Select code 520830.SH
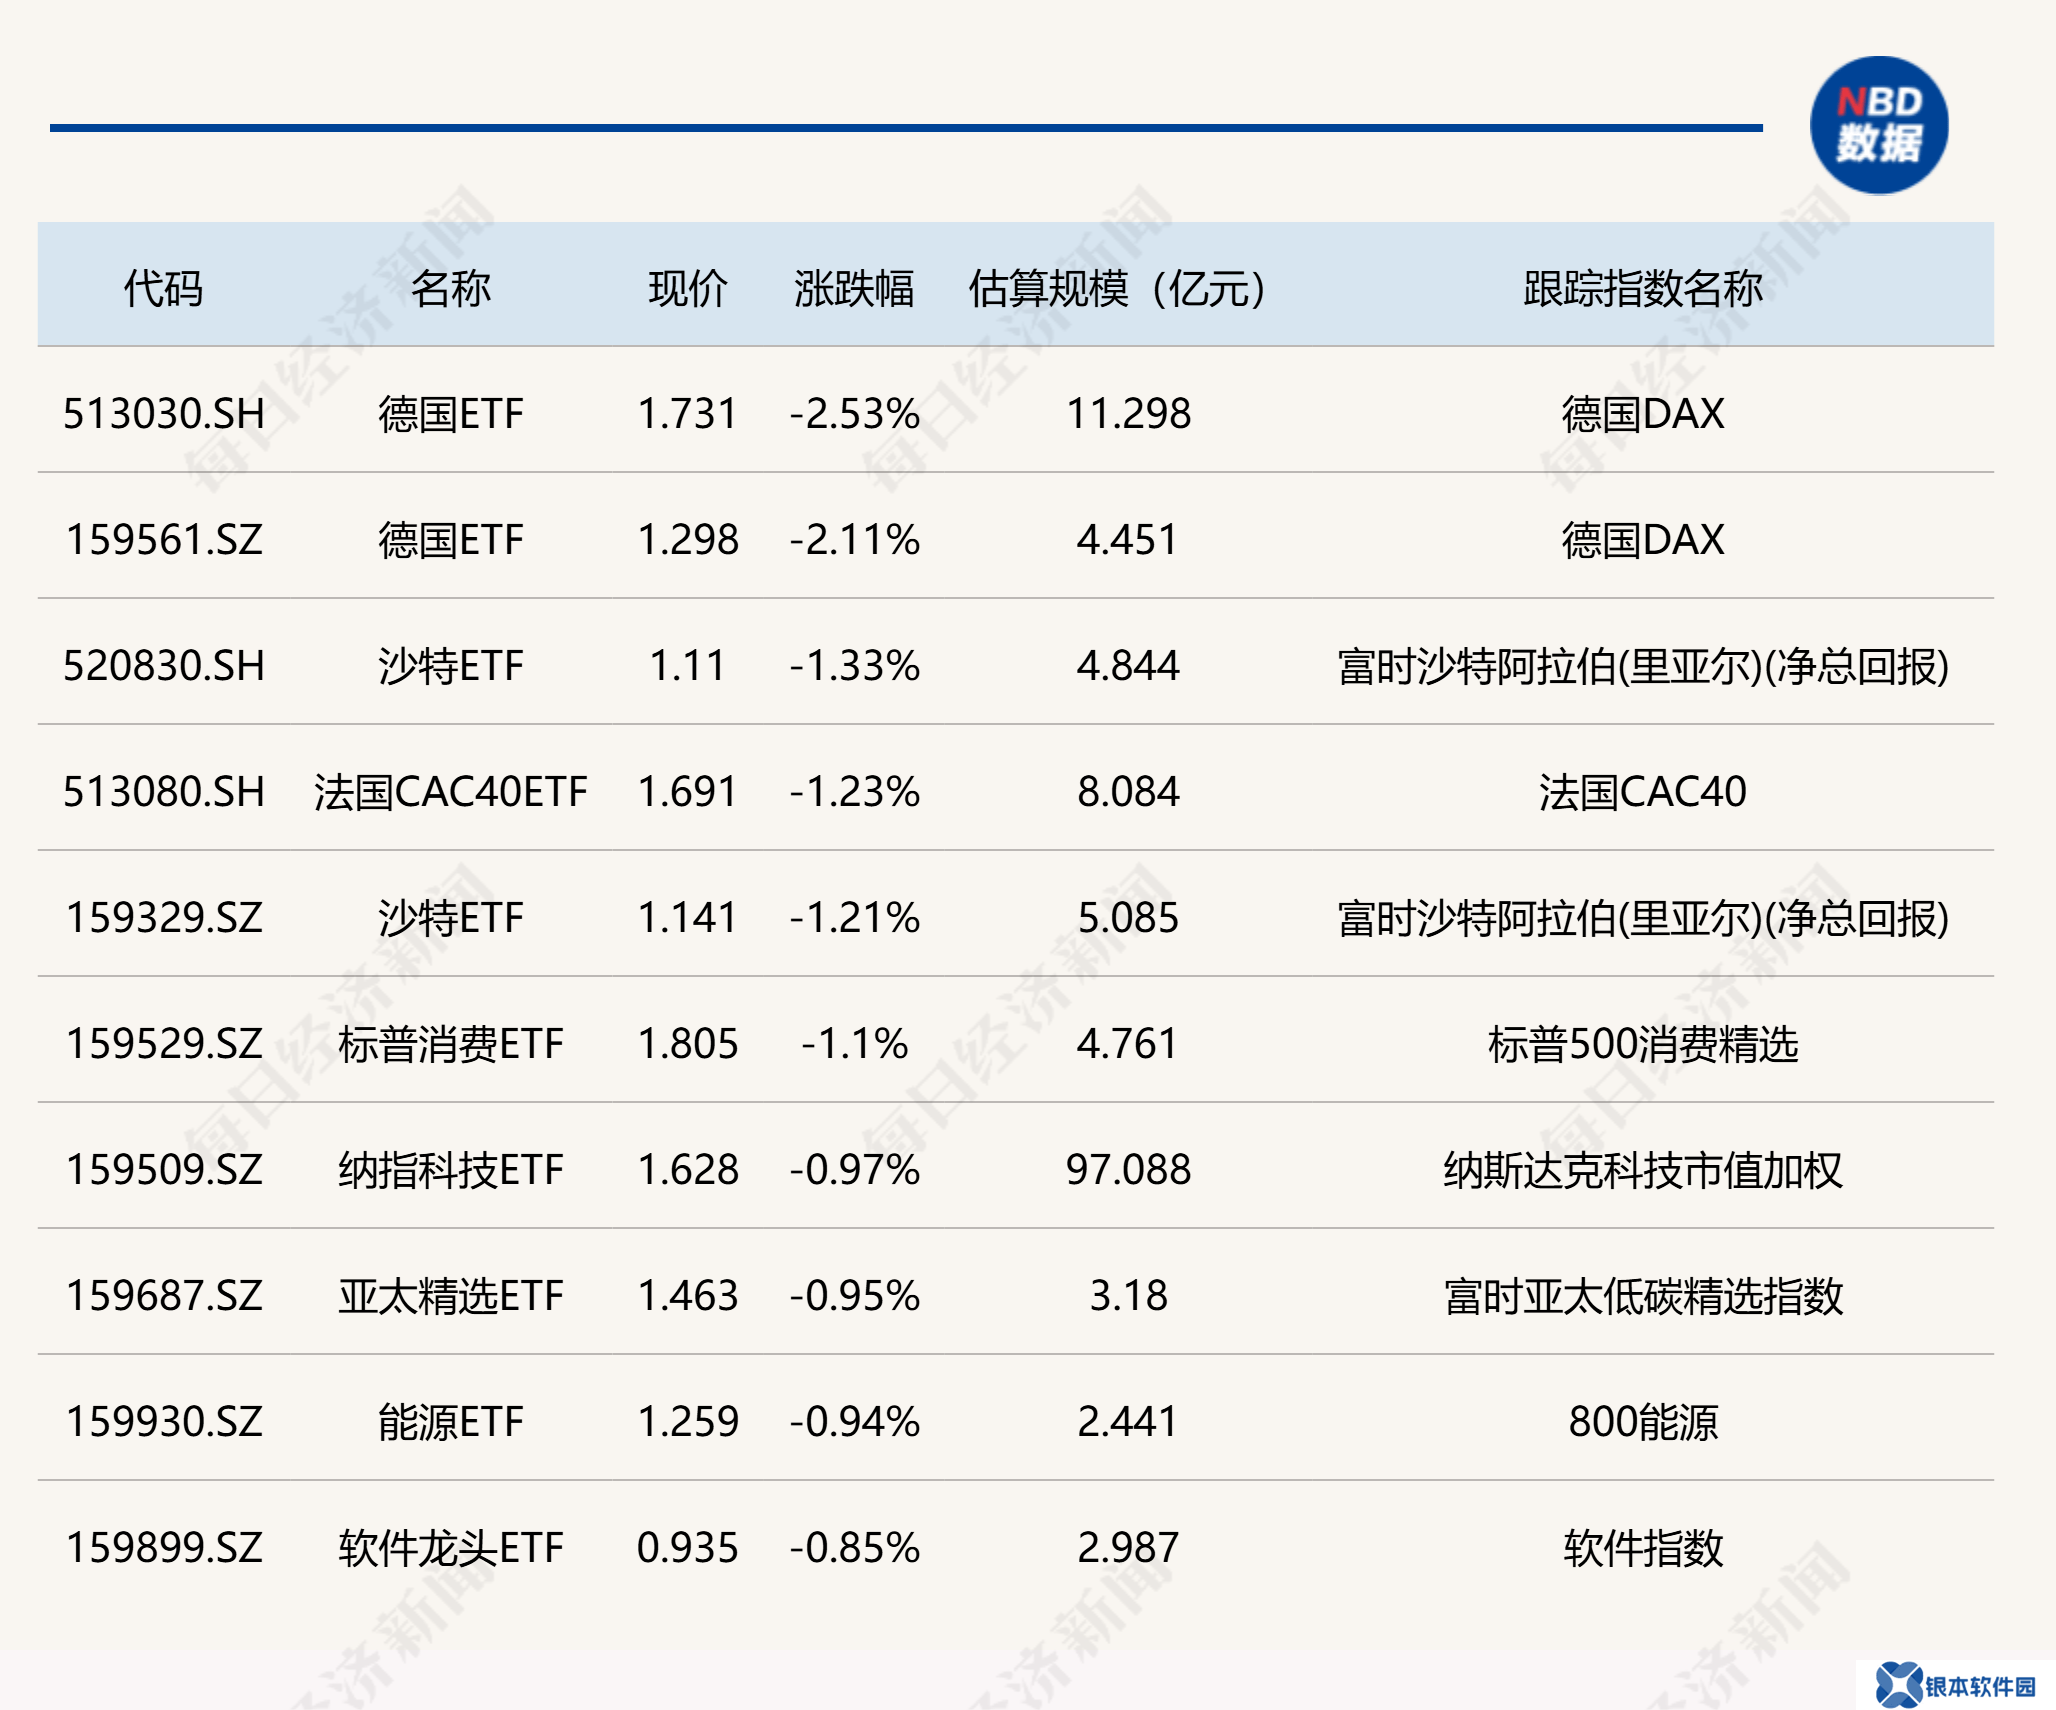 tap(164, 666)
